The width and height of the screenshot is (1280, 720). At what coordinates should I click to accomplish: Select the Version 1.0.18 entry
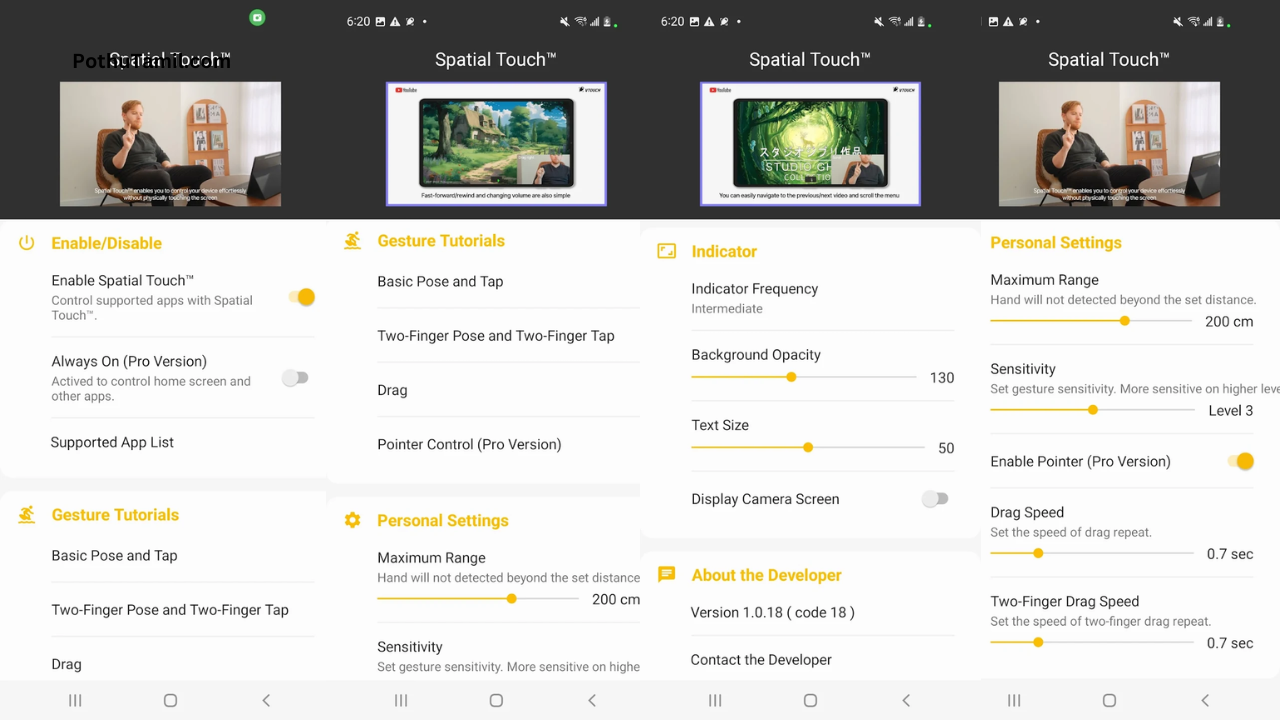[772, 612]
